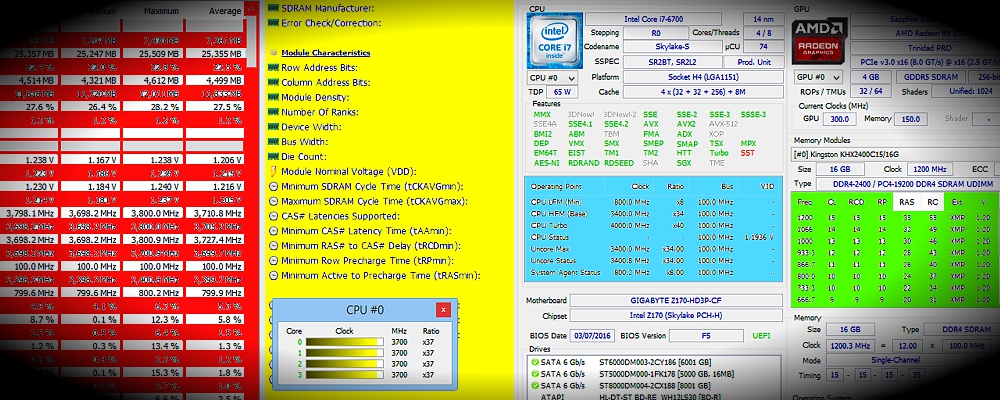Click the Intel Z170 (Skylake PCH-H) chipset field
The width and height of the screenshot is (1000, 400).
pos(676,316)
